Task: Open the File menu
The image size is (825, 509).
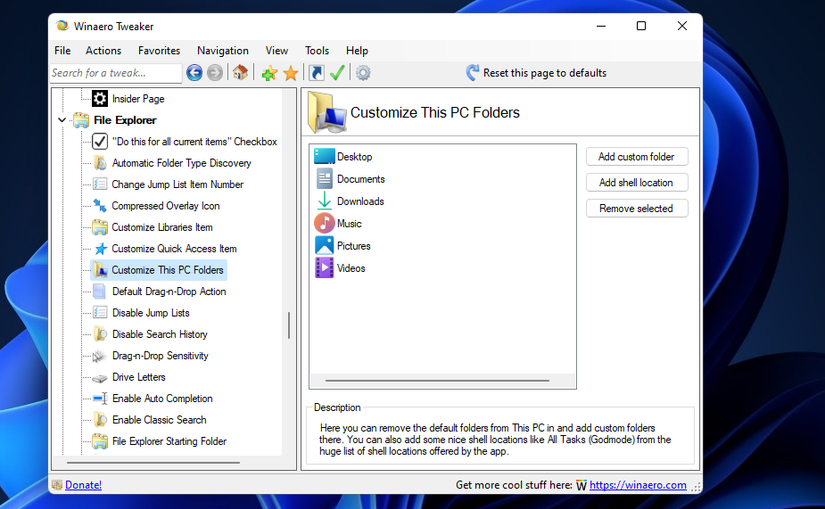Action: click(x=62, y=51)
